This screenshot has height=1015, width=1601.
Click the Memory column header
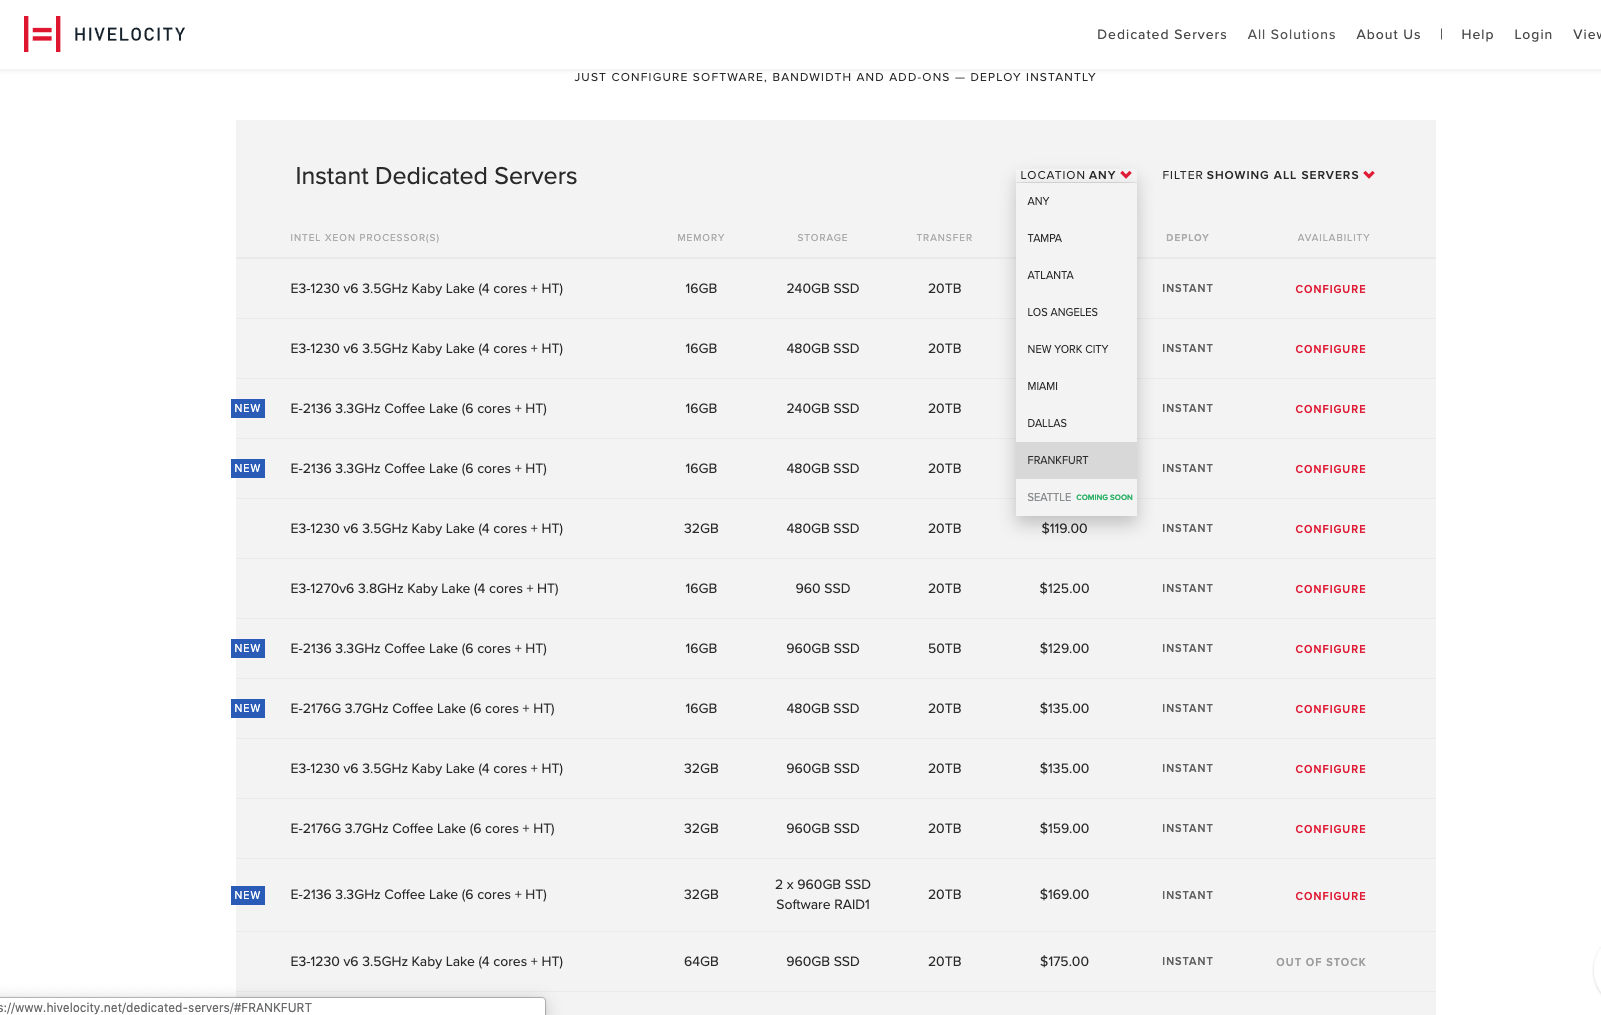tap(701, 238)
